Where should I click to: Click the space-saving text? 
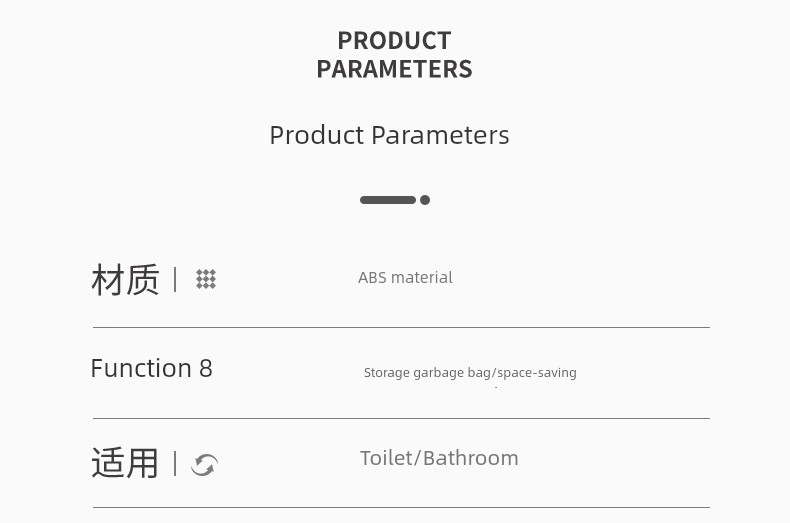click(537, 373)
